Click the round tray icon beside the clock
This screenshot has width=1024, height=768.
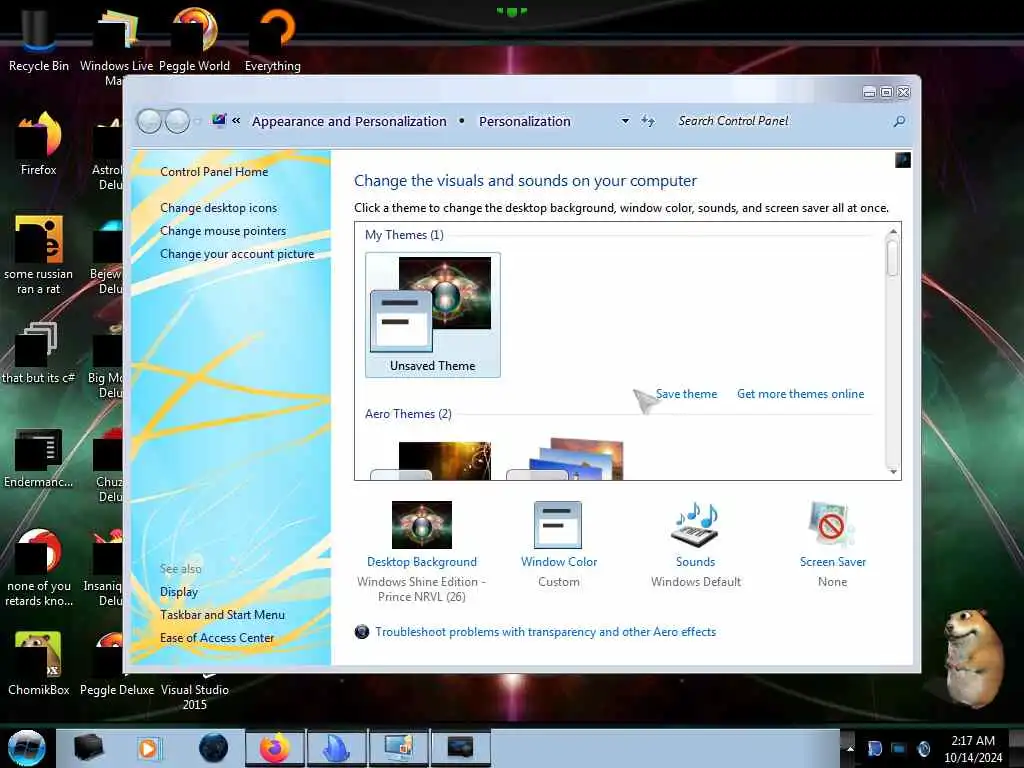point(923,748)
